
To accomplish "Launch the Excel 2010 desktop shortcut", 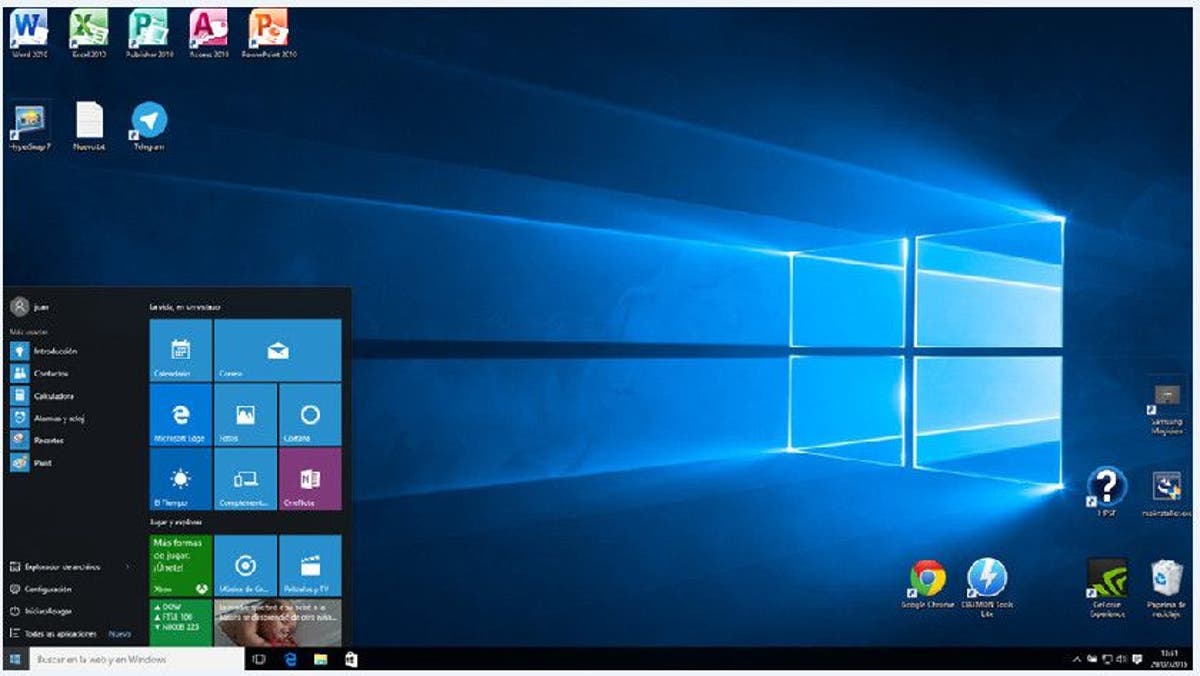I will (x=88, y=29).
